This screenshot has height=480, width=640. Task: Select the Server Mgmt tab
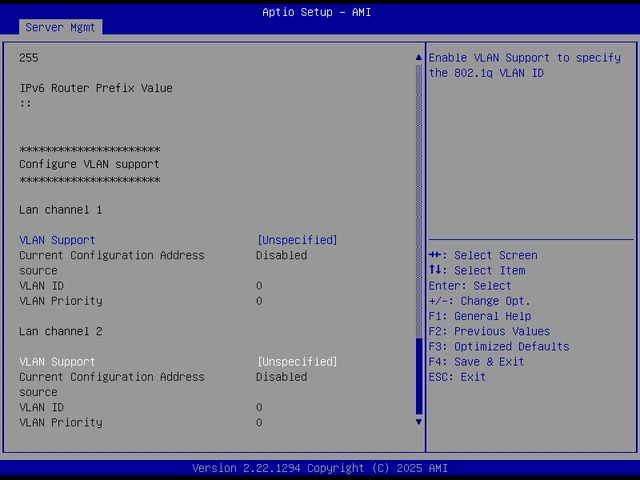[x=60, y=27]
